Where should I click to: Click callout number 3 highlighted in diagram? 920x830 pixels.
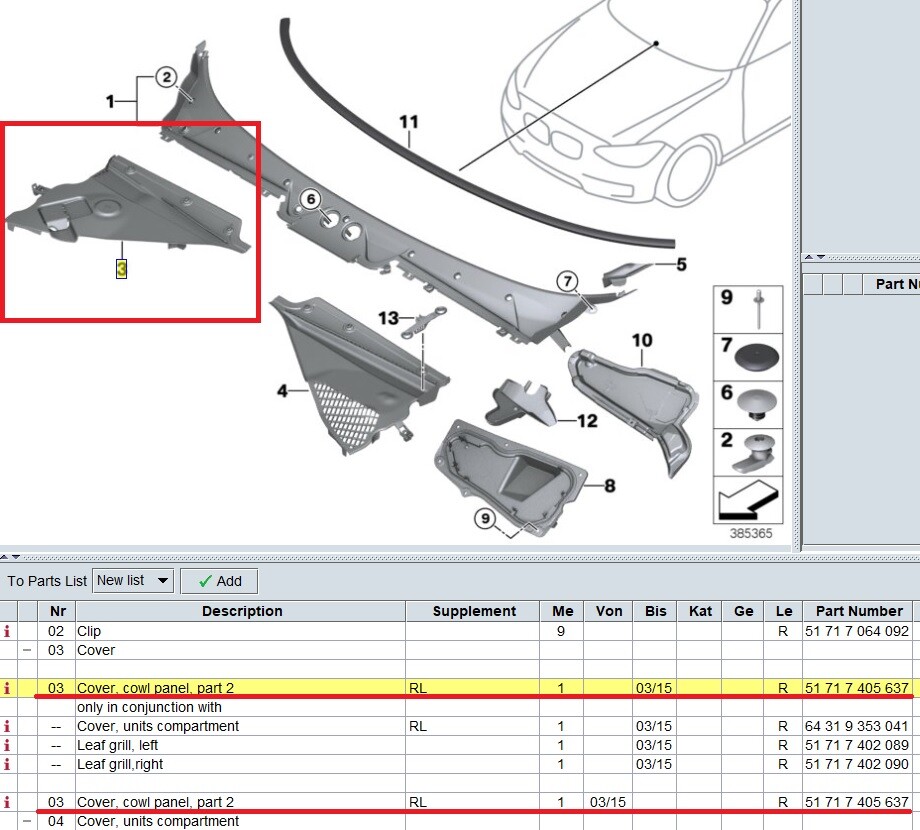pyautogui.click(x=121, y=269)
